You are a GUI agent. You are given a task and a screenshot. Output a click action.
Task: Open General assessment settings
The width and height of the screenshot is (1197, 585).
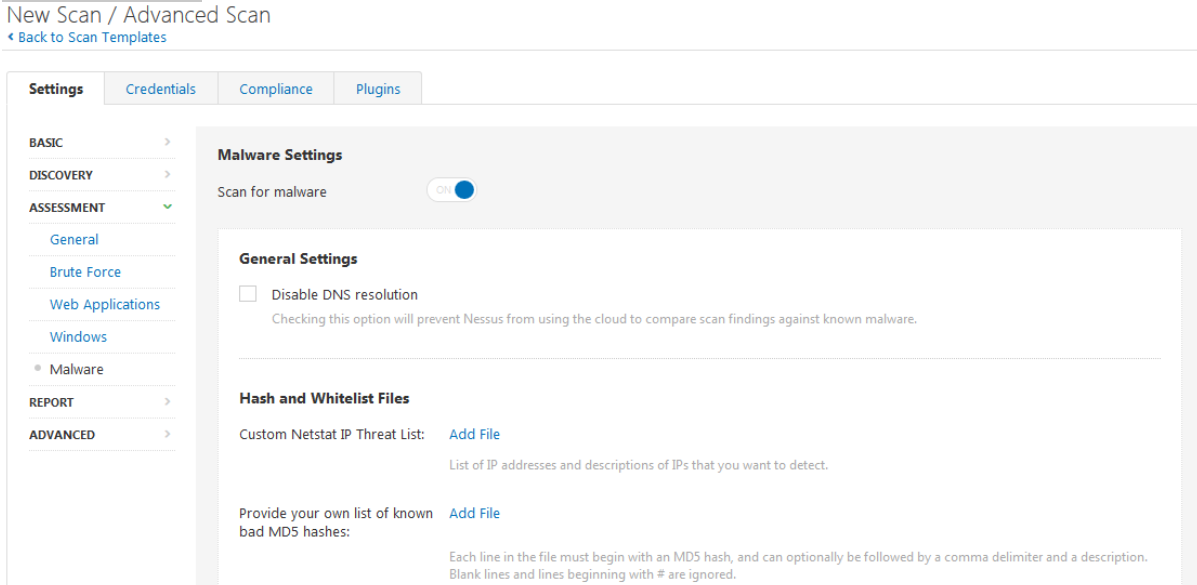pyautogui.click(x=74, y=240)
